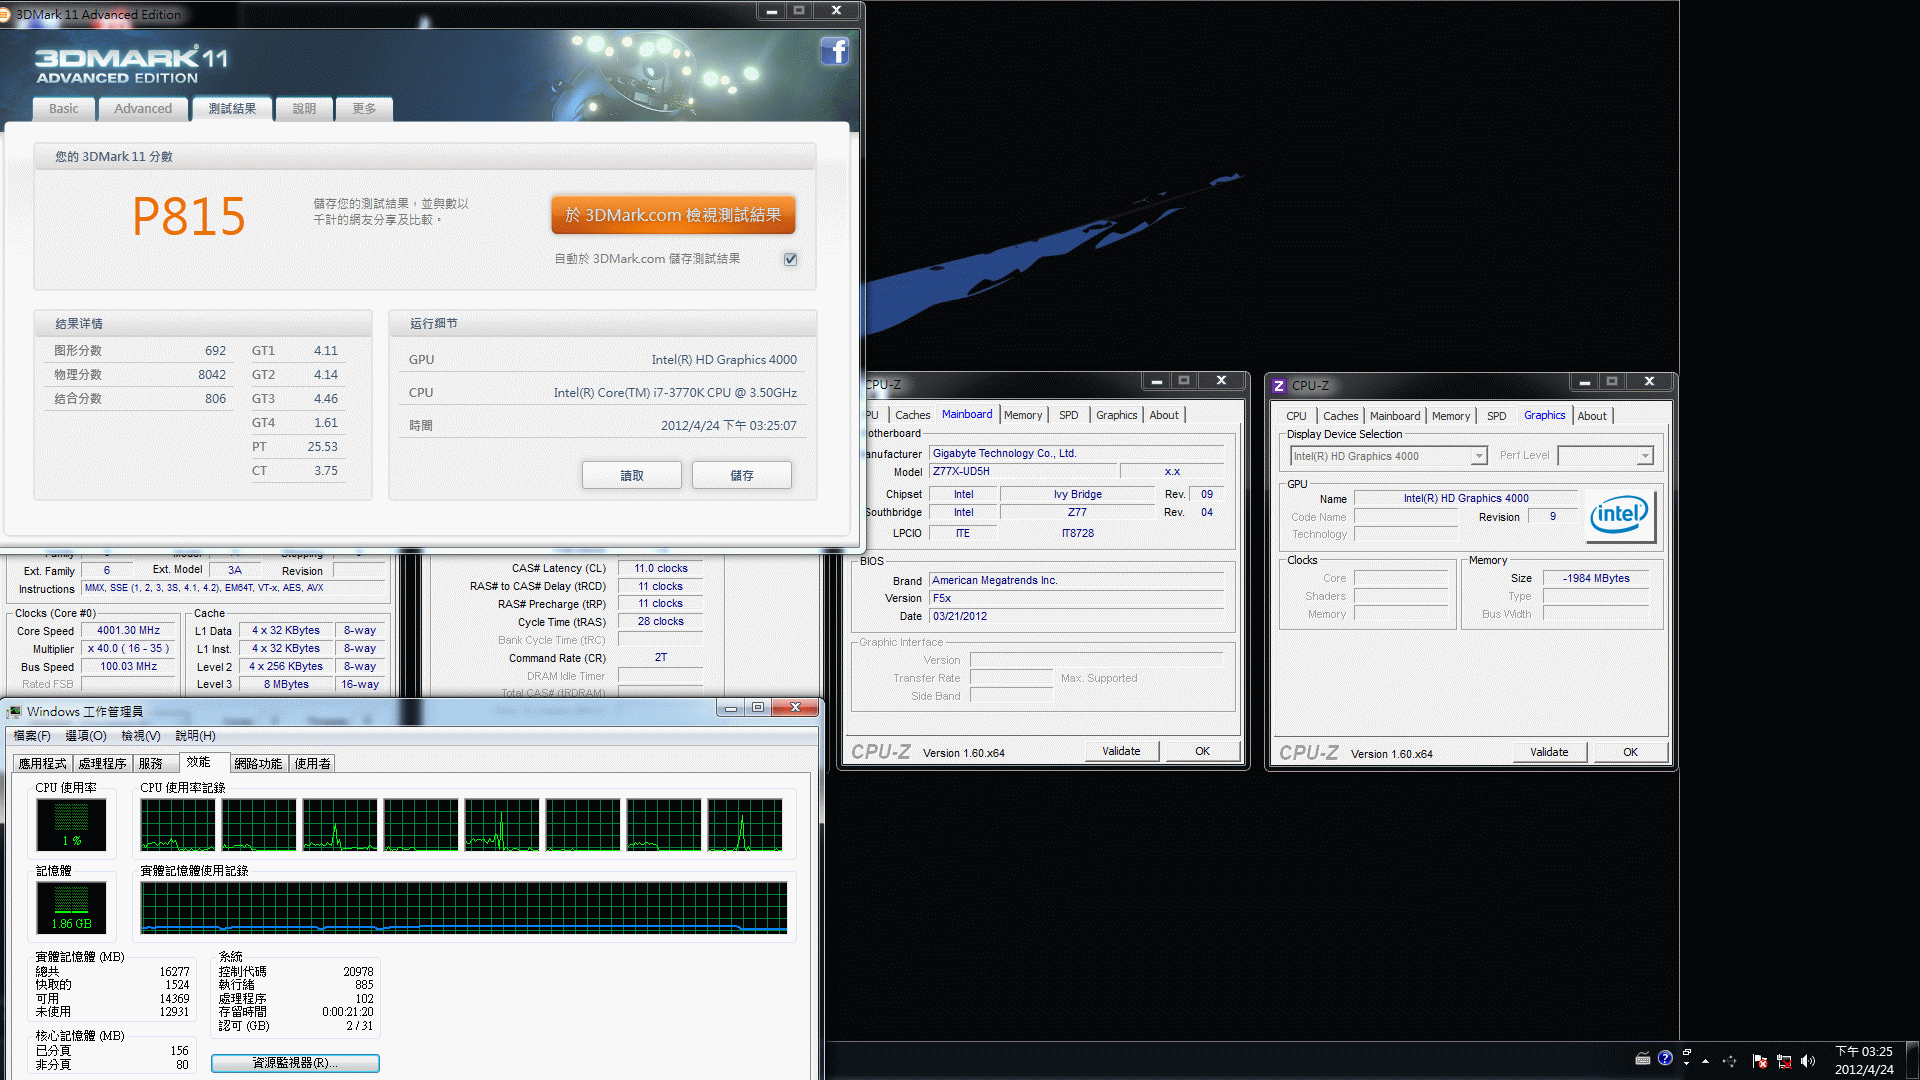Click the CPU tab in left CPU-Z
Viewport: 1920px width, 1080px height.
869,414
